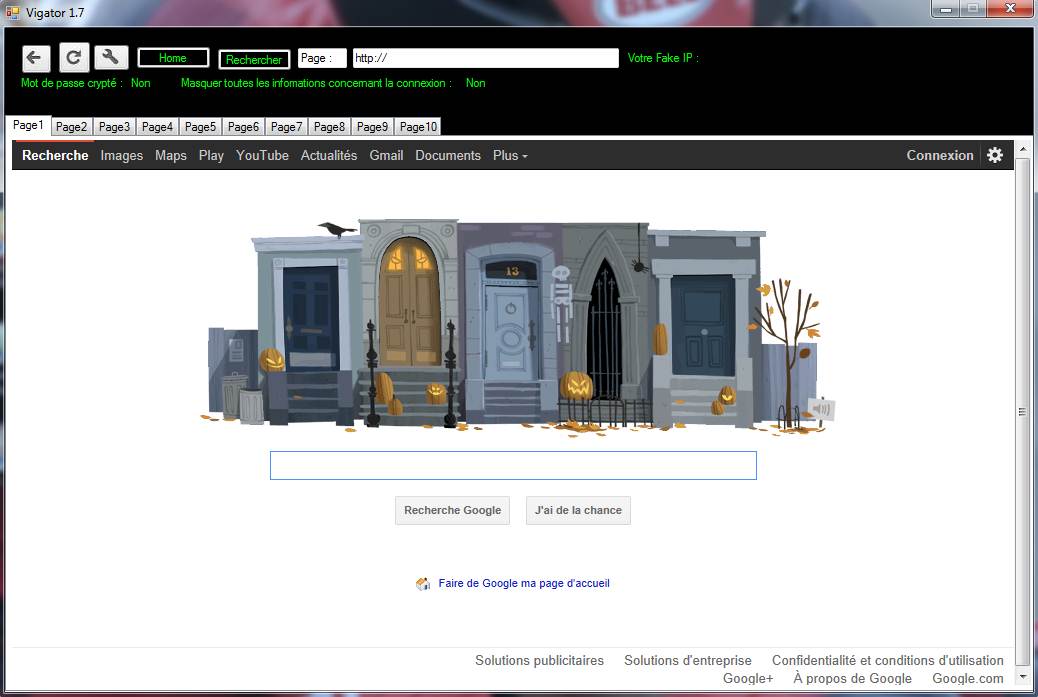Click inside the Google search box

[x=513, y=465]
